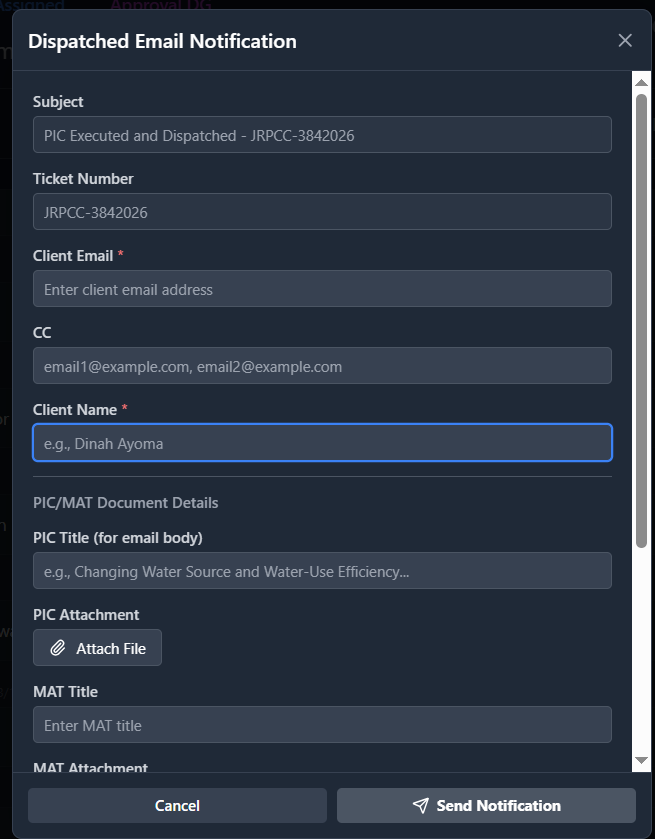Screen dimensions: 655x839
Task: Focus the CC email addresses field
Action: (x=322, y=366)
